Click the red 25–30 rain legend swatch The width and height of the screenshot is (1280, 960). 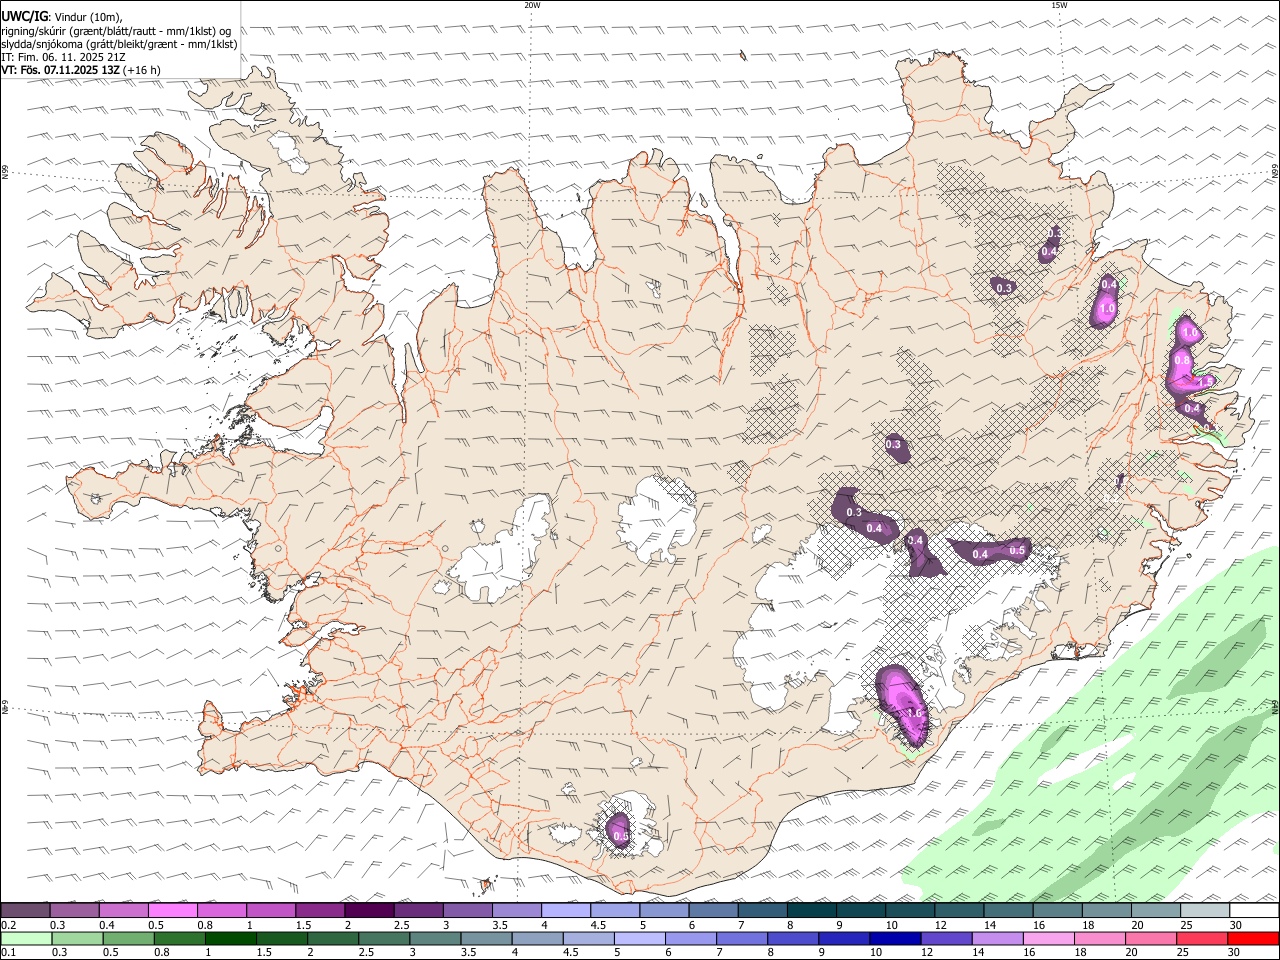(x=1202, y=938)
